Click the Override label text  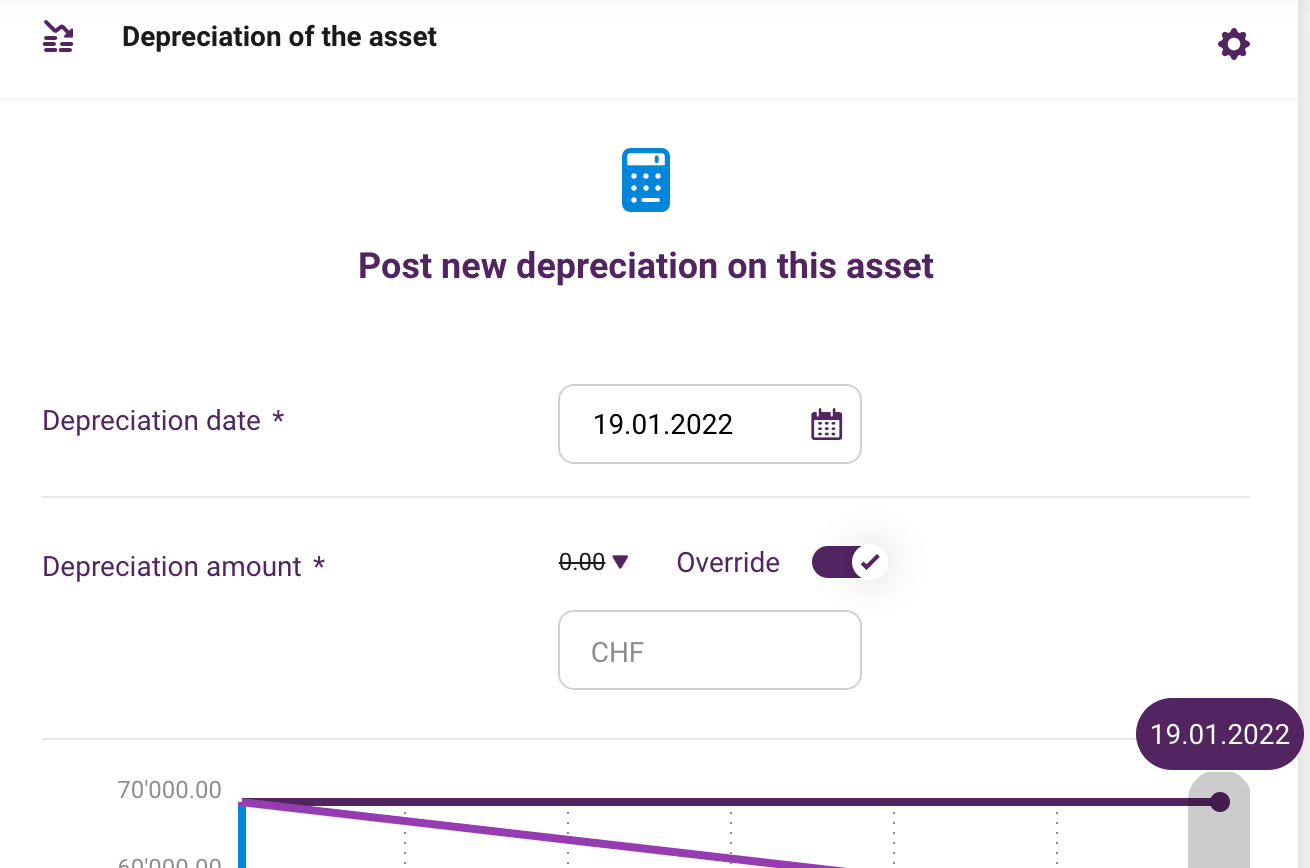click(x=728, y=562)
